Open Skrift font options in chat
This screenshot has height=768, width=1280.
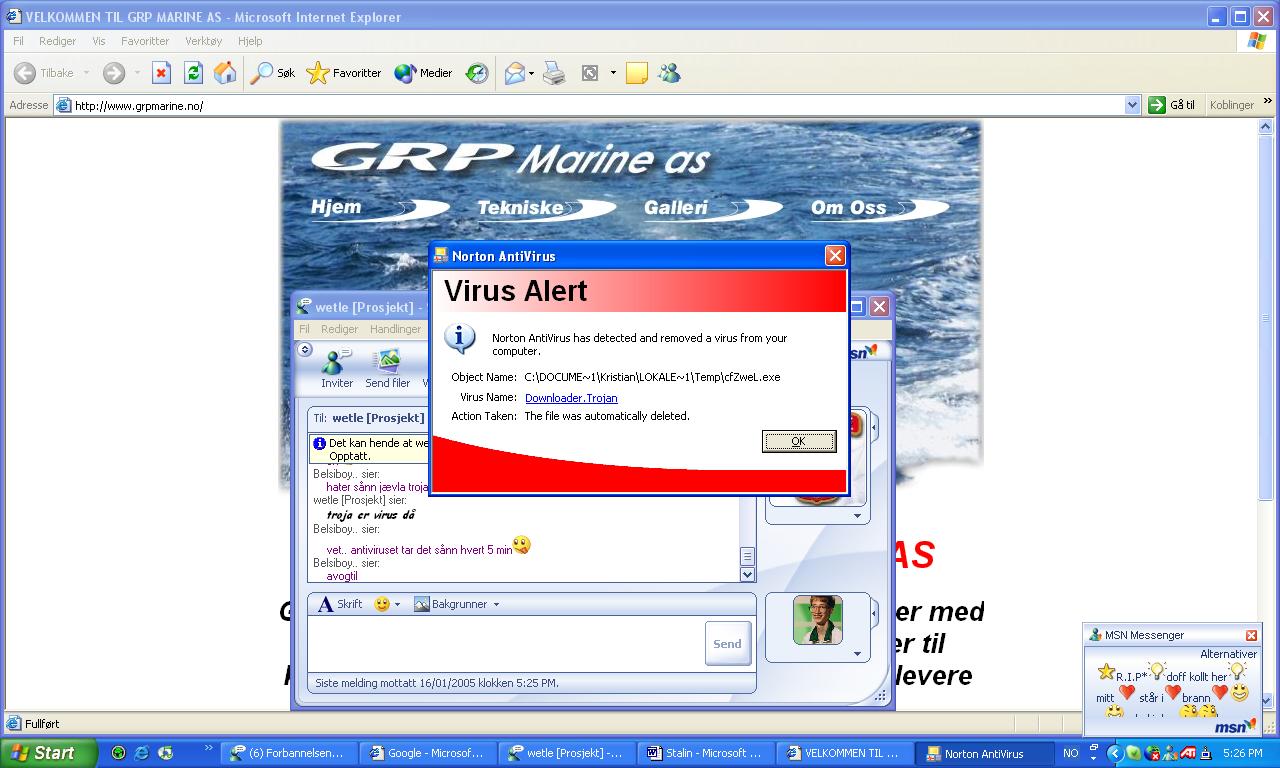(x=340, y=604)
